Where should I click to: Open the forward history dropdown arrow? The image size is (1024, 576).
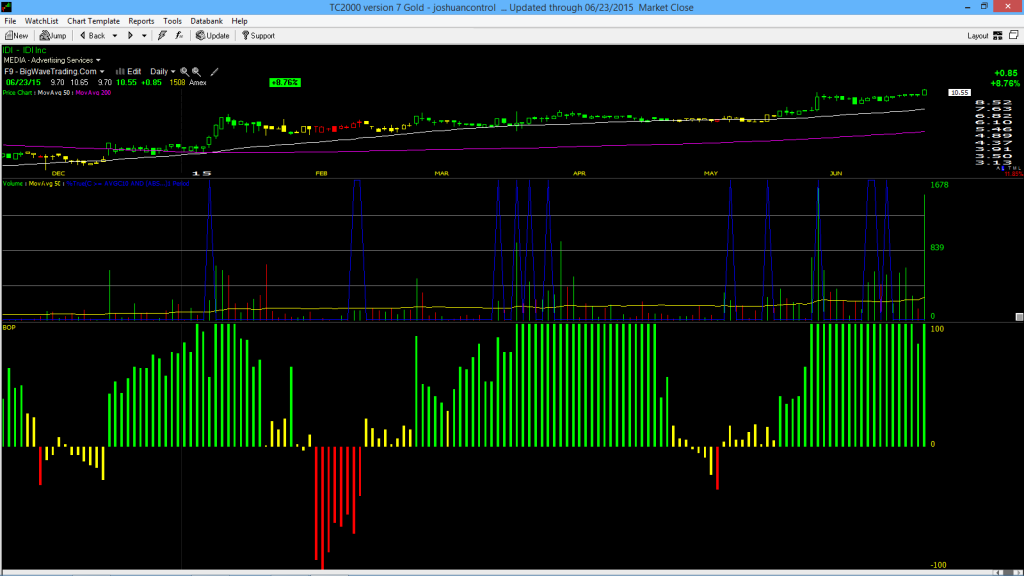coord(144,36)
